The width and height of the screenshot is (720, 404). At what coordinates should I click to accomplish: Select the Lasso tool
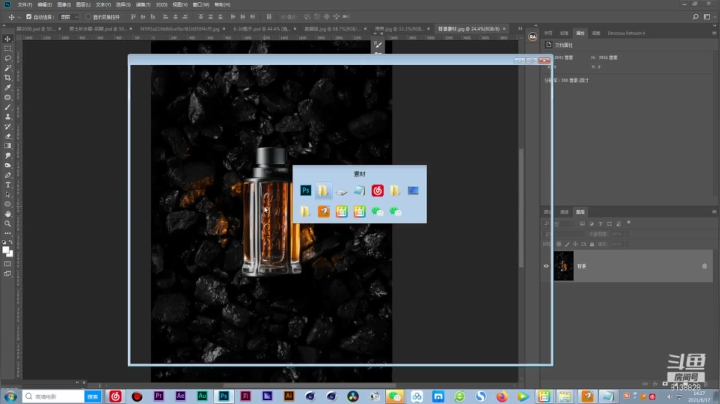pos(8,58)
